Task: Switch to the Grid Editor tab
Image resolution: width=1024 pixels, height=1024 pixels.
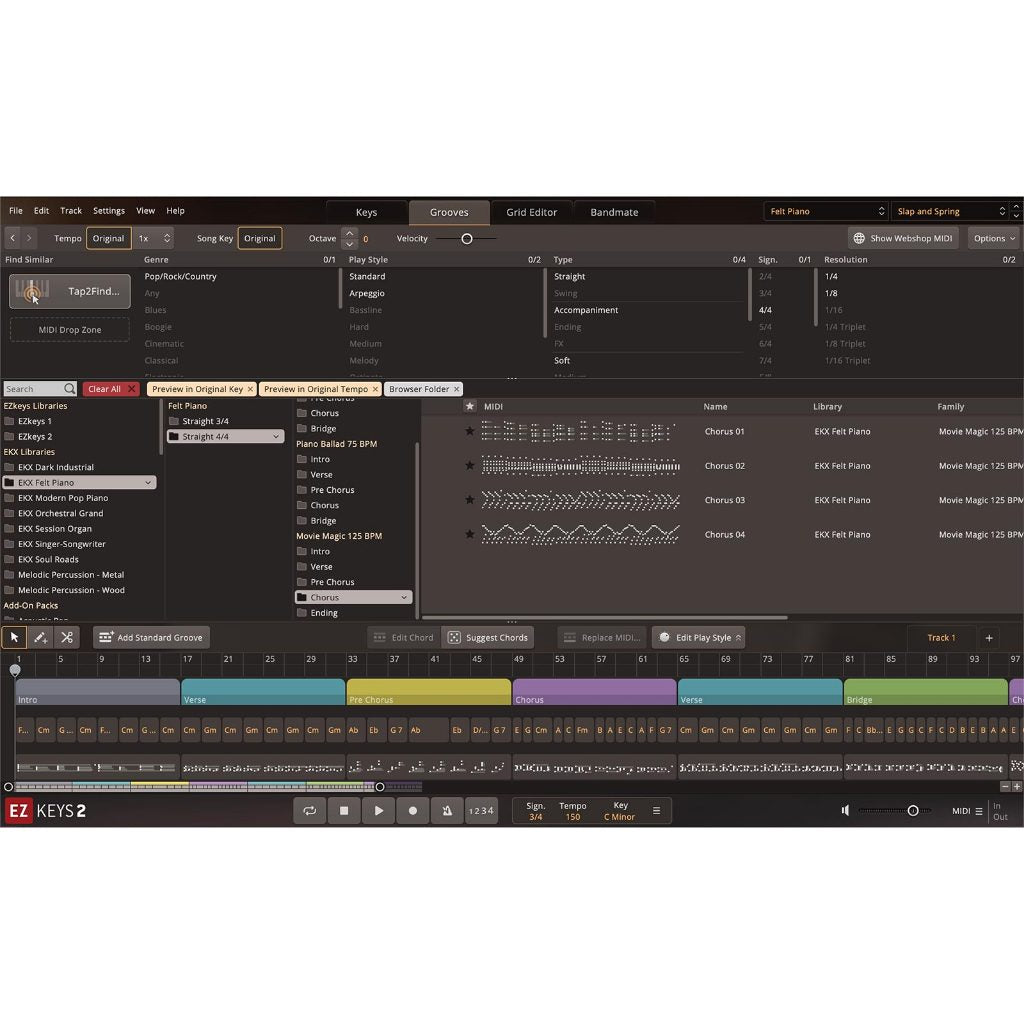Action: (532, 212)
